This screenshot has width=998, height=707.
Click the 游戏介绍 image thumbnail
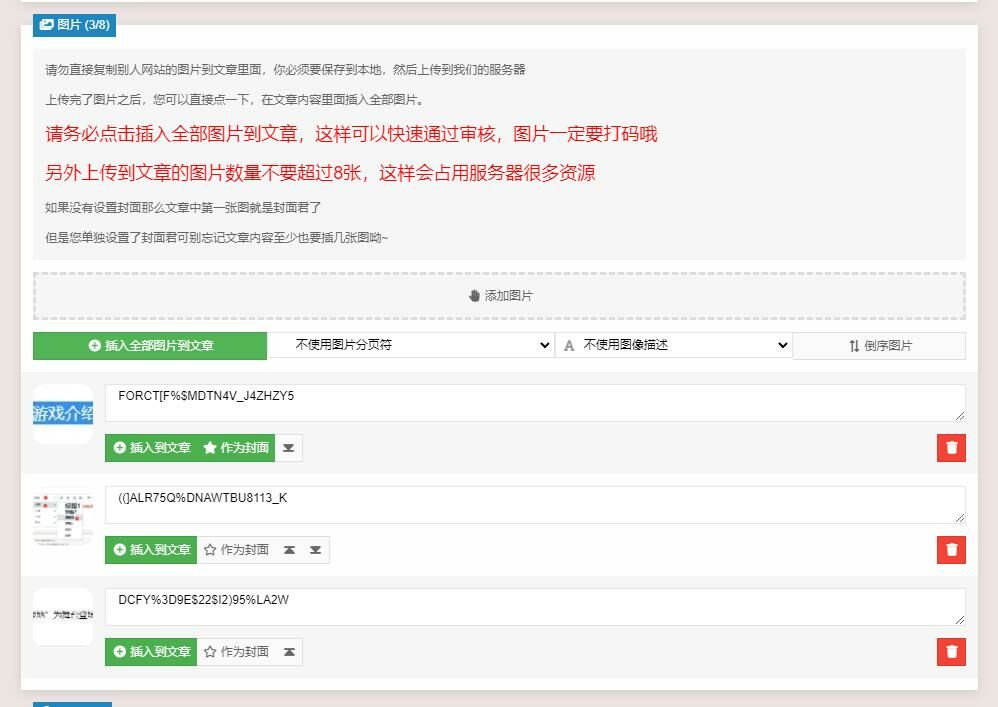63,414
